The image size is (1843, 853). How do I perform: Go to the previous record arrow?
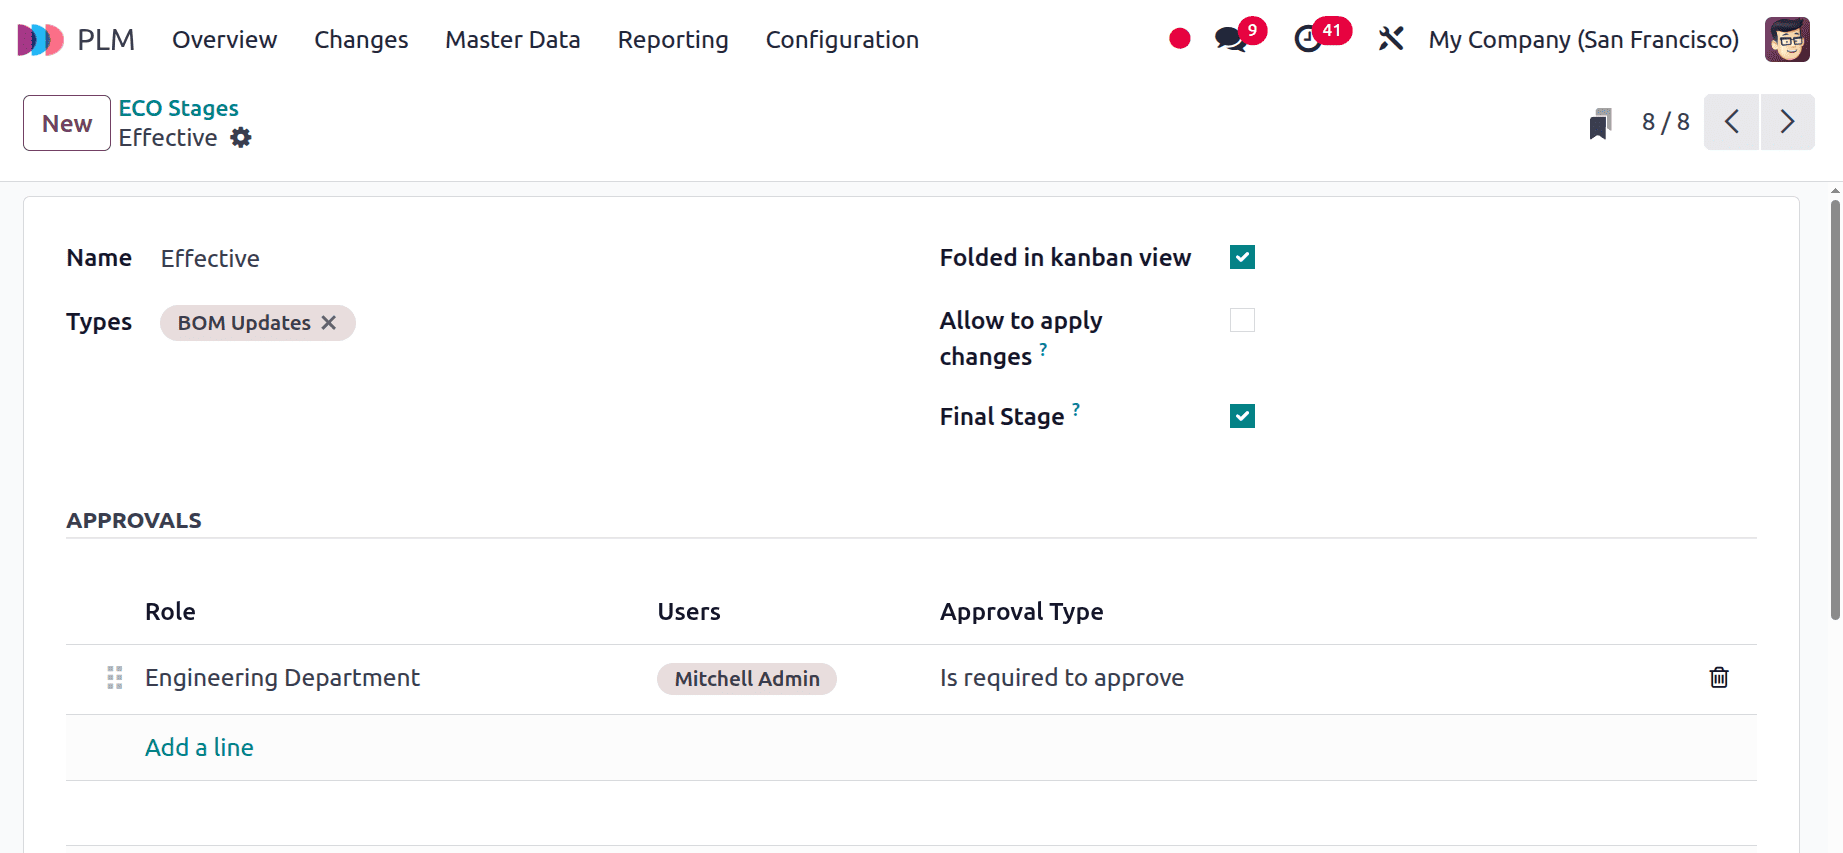pos(1732,122)
